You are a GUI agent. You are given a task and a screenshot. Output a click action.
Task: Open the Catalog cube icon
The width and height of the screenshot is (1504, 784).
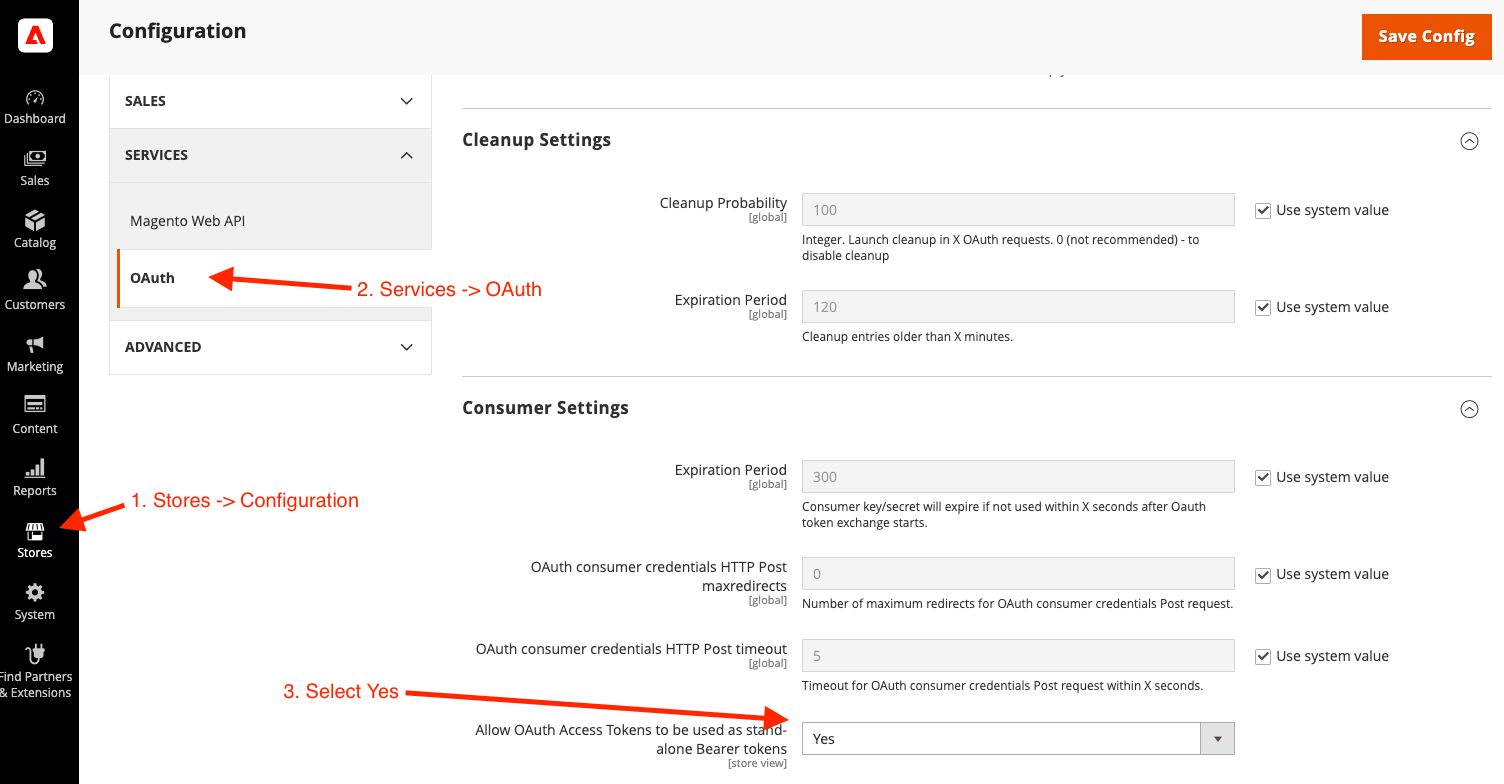click(x=35, y=219)
